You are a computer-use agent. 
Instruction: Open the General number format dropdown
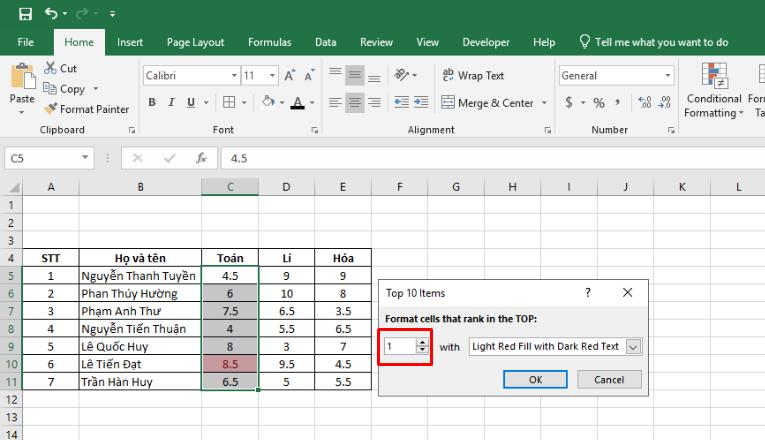pyautogui.click(x=667, y=76)
